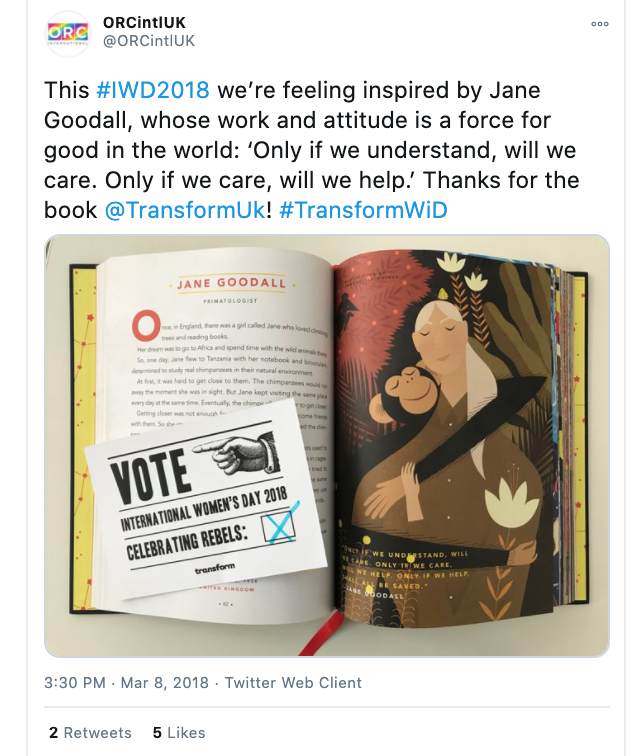The width and height of the screenshot is (632, 756).
Task: Open the ORC International profile avatar
Action: point(68,33)
